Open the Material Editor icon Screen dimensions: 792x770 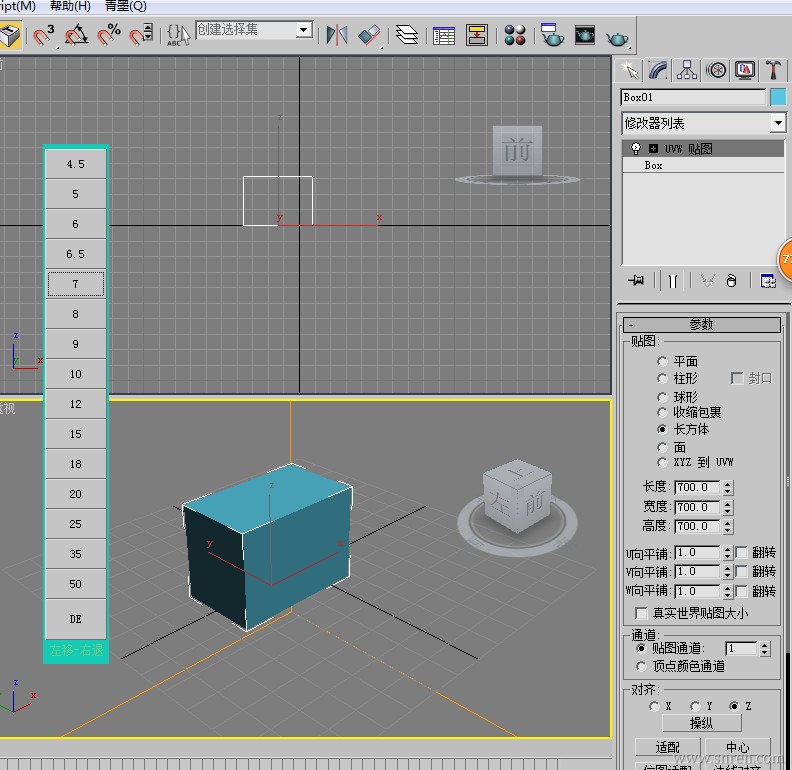click(x=515, y=35)
